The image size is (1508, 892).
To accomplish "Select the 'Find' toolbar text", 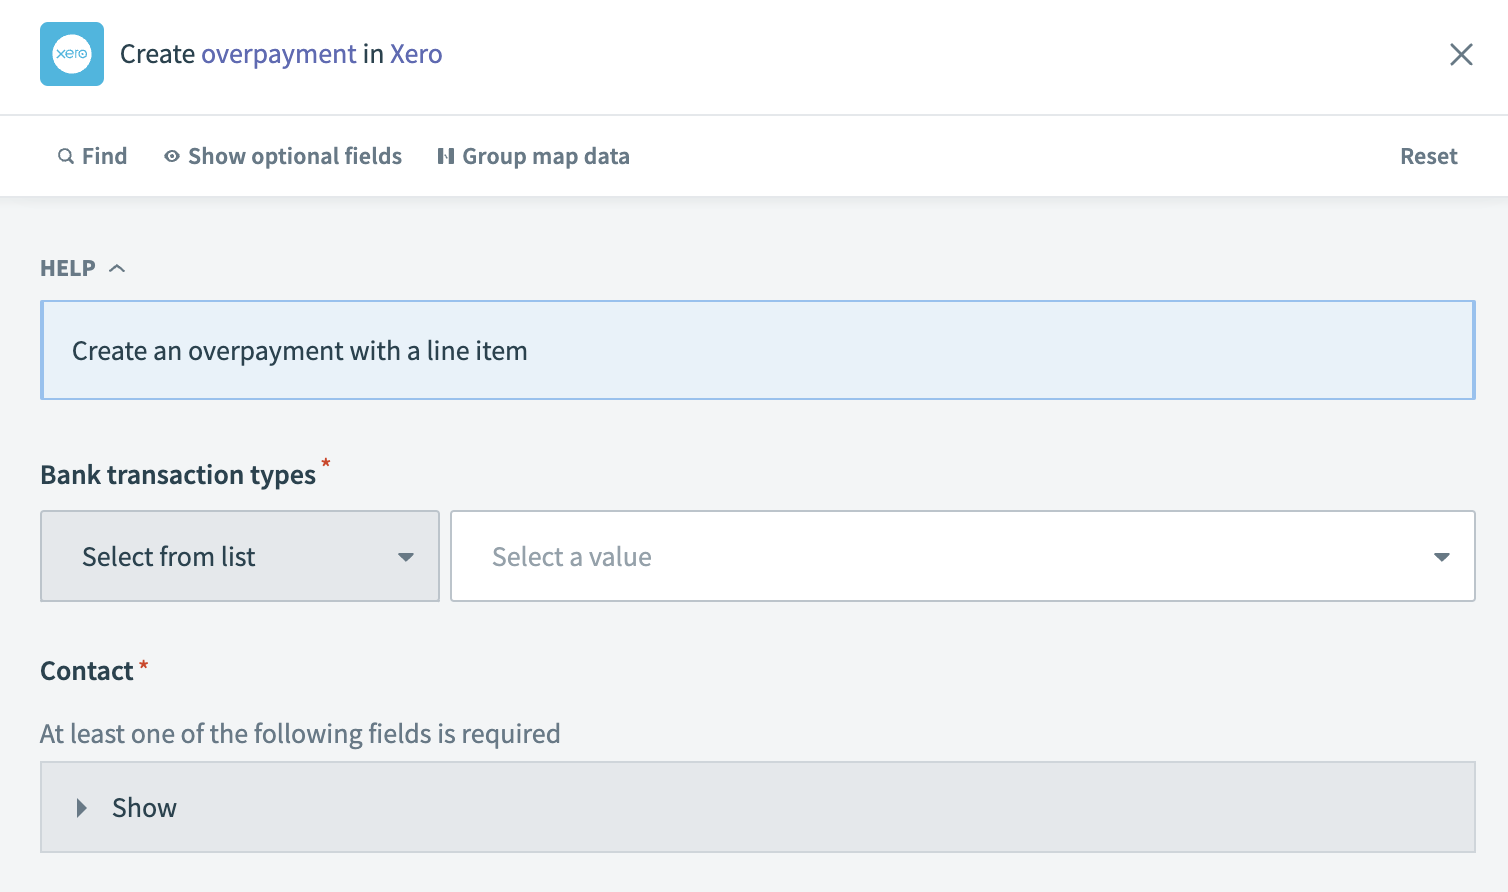I will click(104, 156).
